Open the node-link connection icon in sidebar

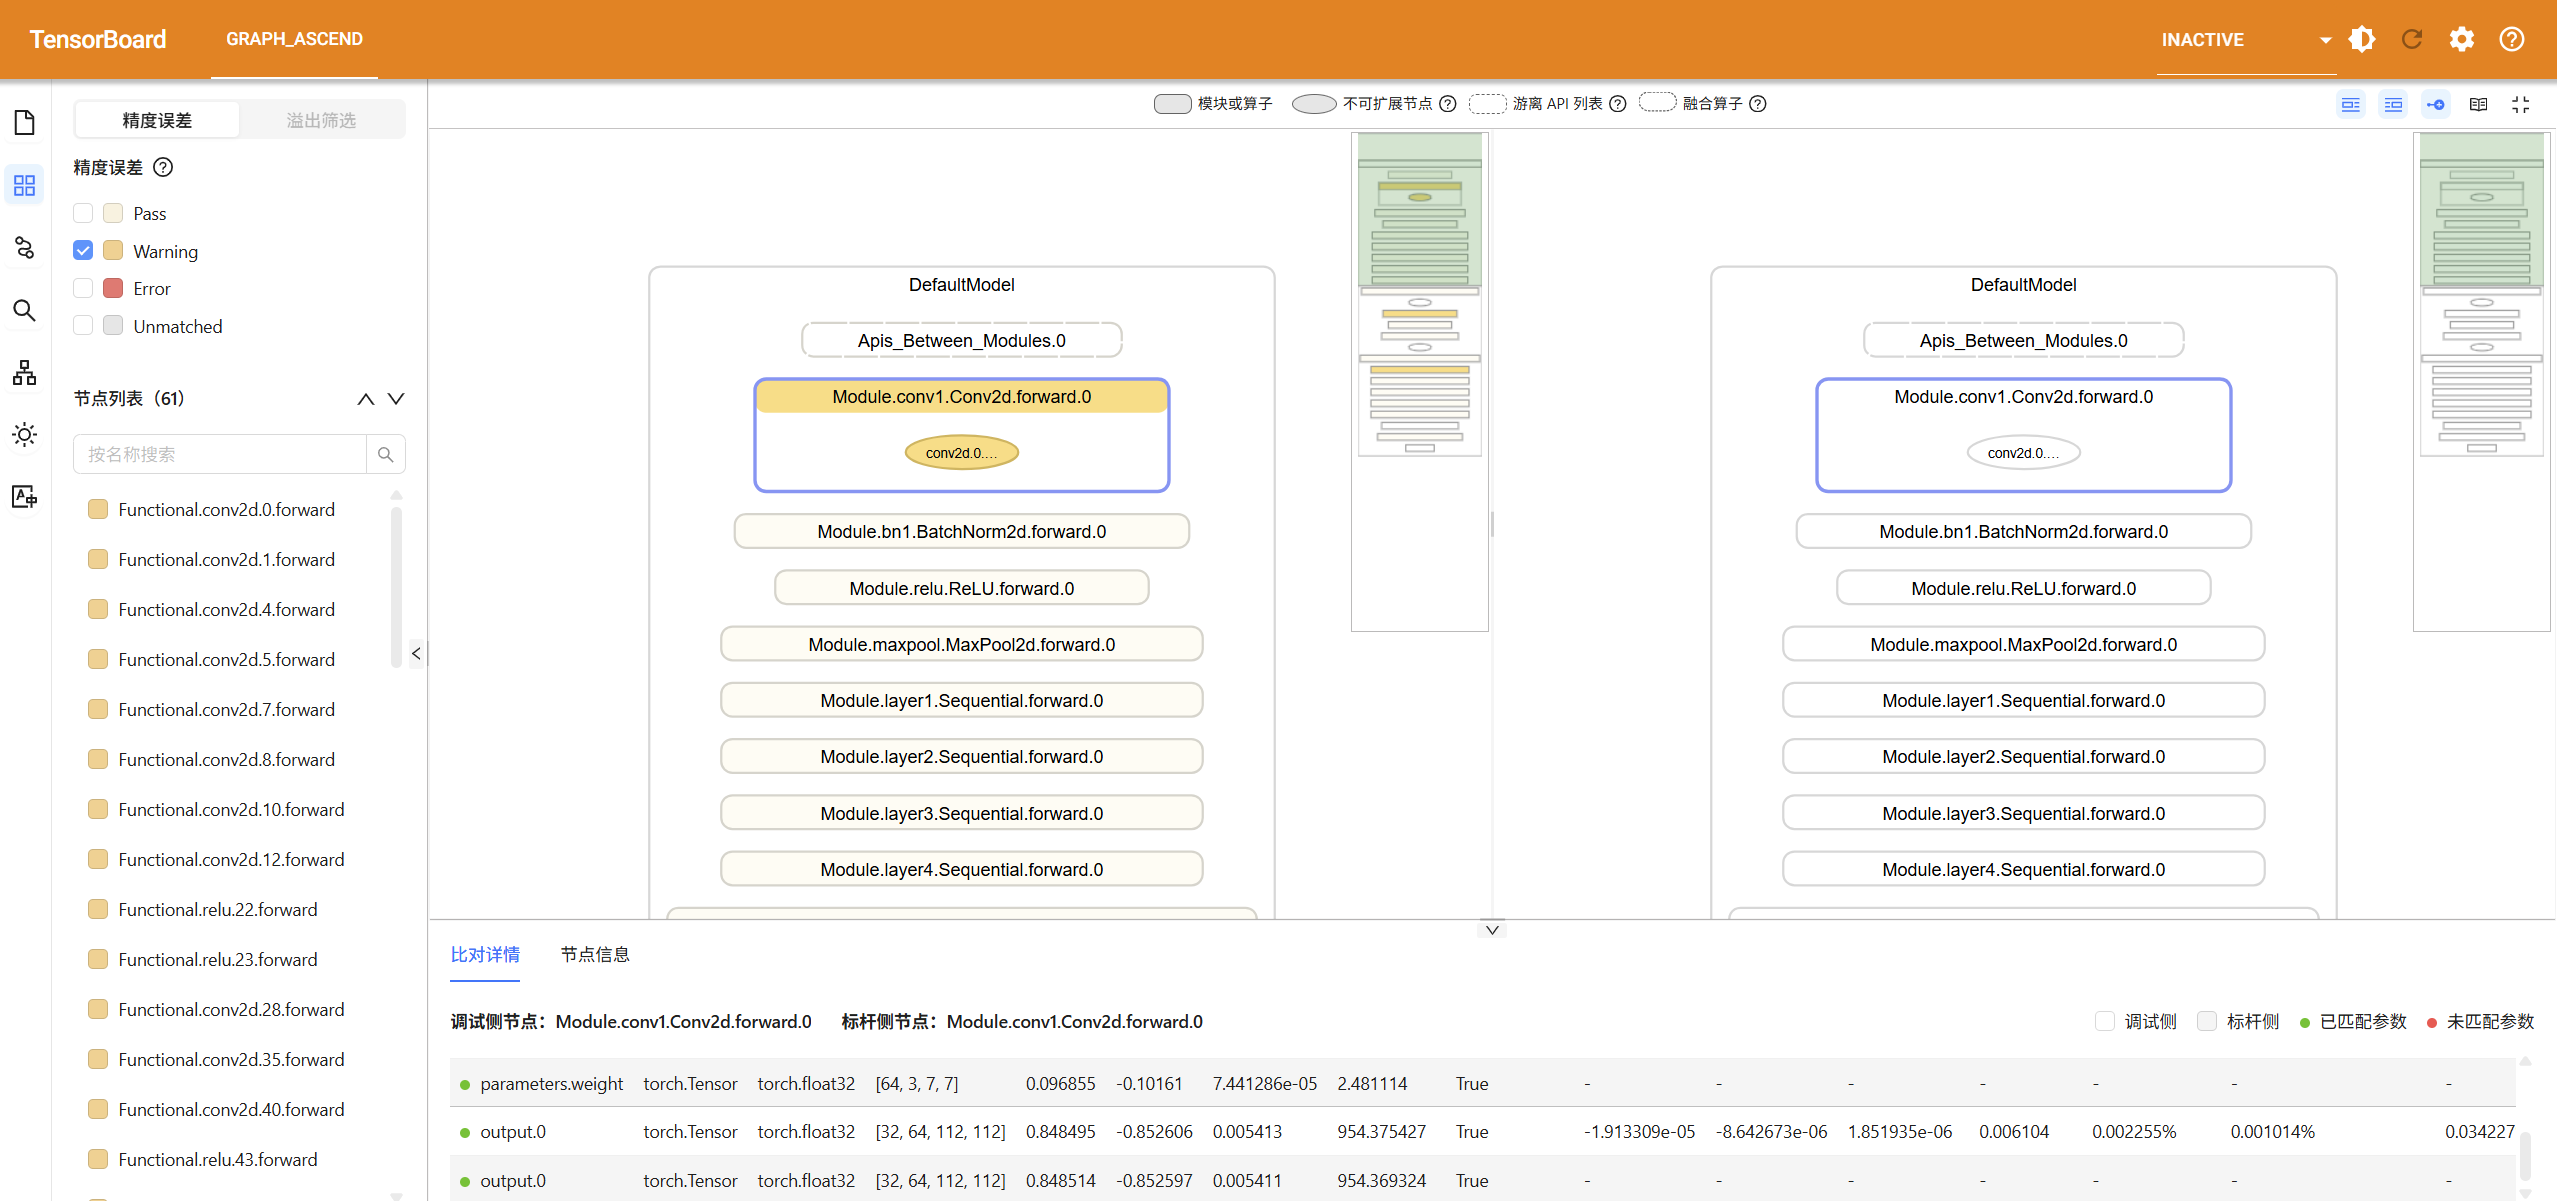[25, 247]
